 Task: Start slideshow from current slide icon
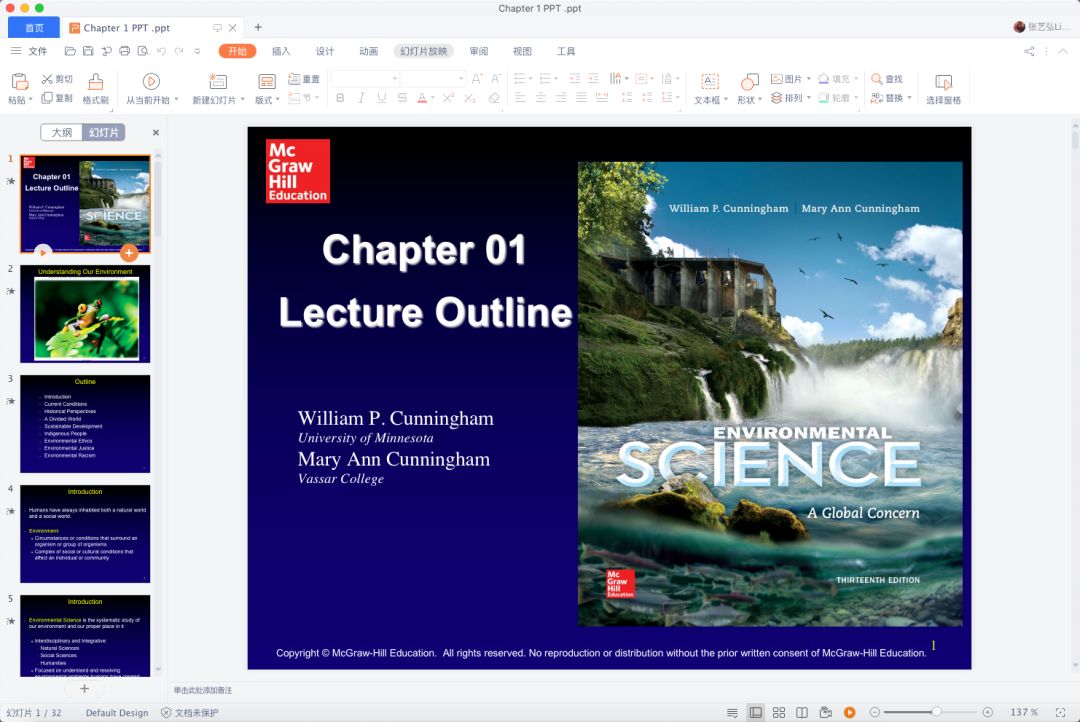[x=152, y=82]
